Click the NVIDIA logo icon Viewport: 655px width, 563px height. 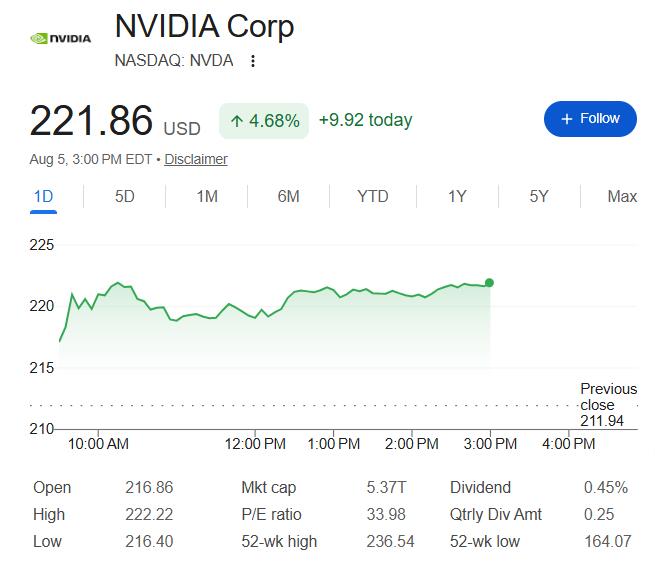pos(61,38)
